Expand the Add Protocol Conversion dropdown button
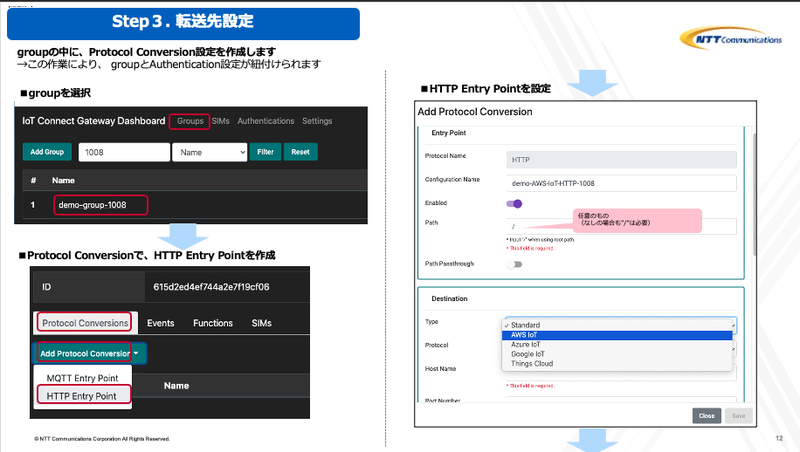800x452 pixels. coord(90,353)
